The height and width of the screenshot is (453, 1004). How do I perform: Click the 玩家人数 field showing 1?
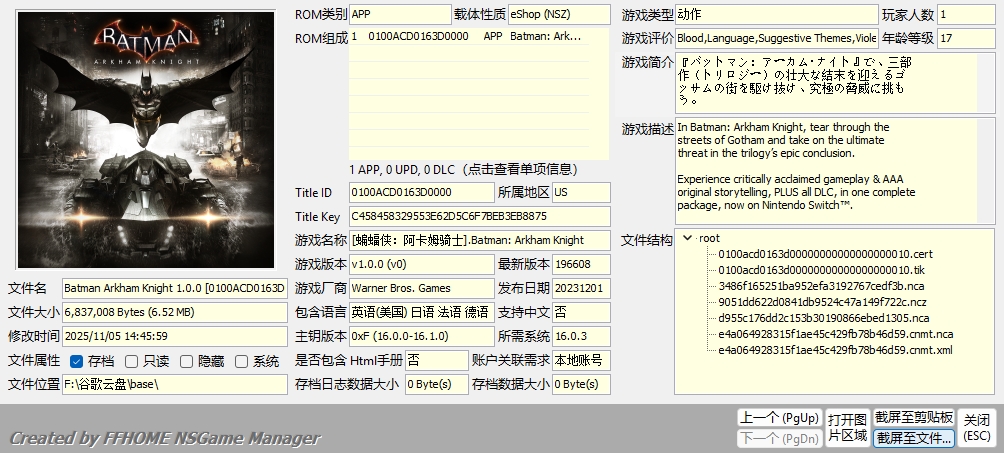coord(966,14)
